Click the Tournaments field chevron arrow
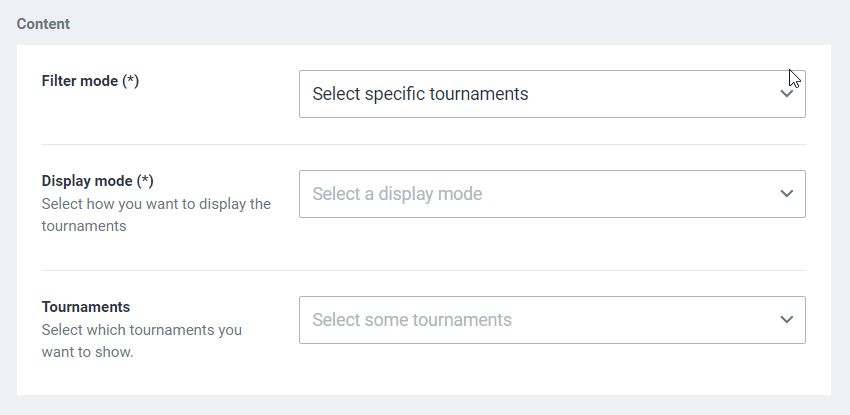This screenshot has height=415, width=850. tap(786, 320)
